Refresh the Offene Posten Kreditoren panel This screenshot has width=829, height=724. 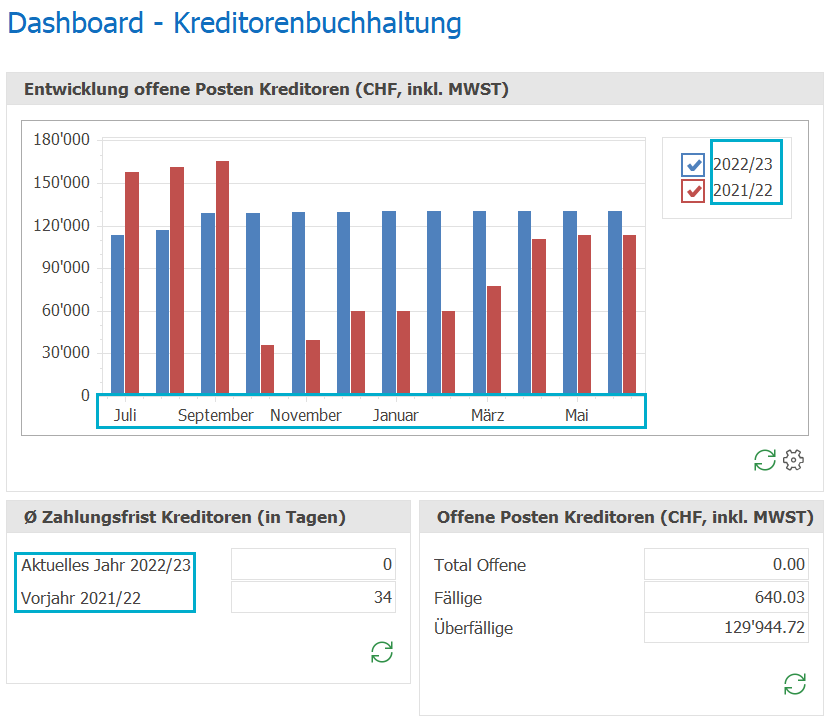tap(795, 684)
